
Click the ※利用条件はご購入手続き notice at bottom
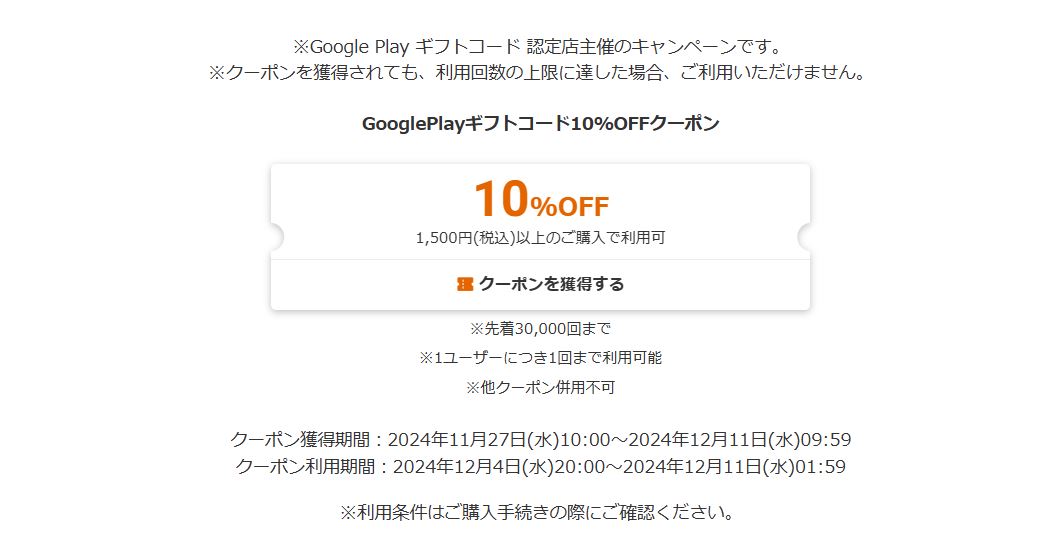point(540,513)
